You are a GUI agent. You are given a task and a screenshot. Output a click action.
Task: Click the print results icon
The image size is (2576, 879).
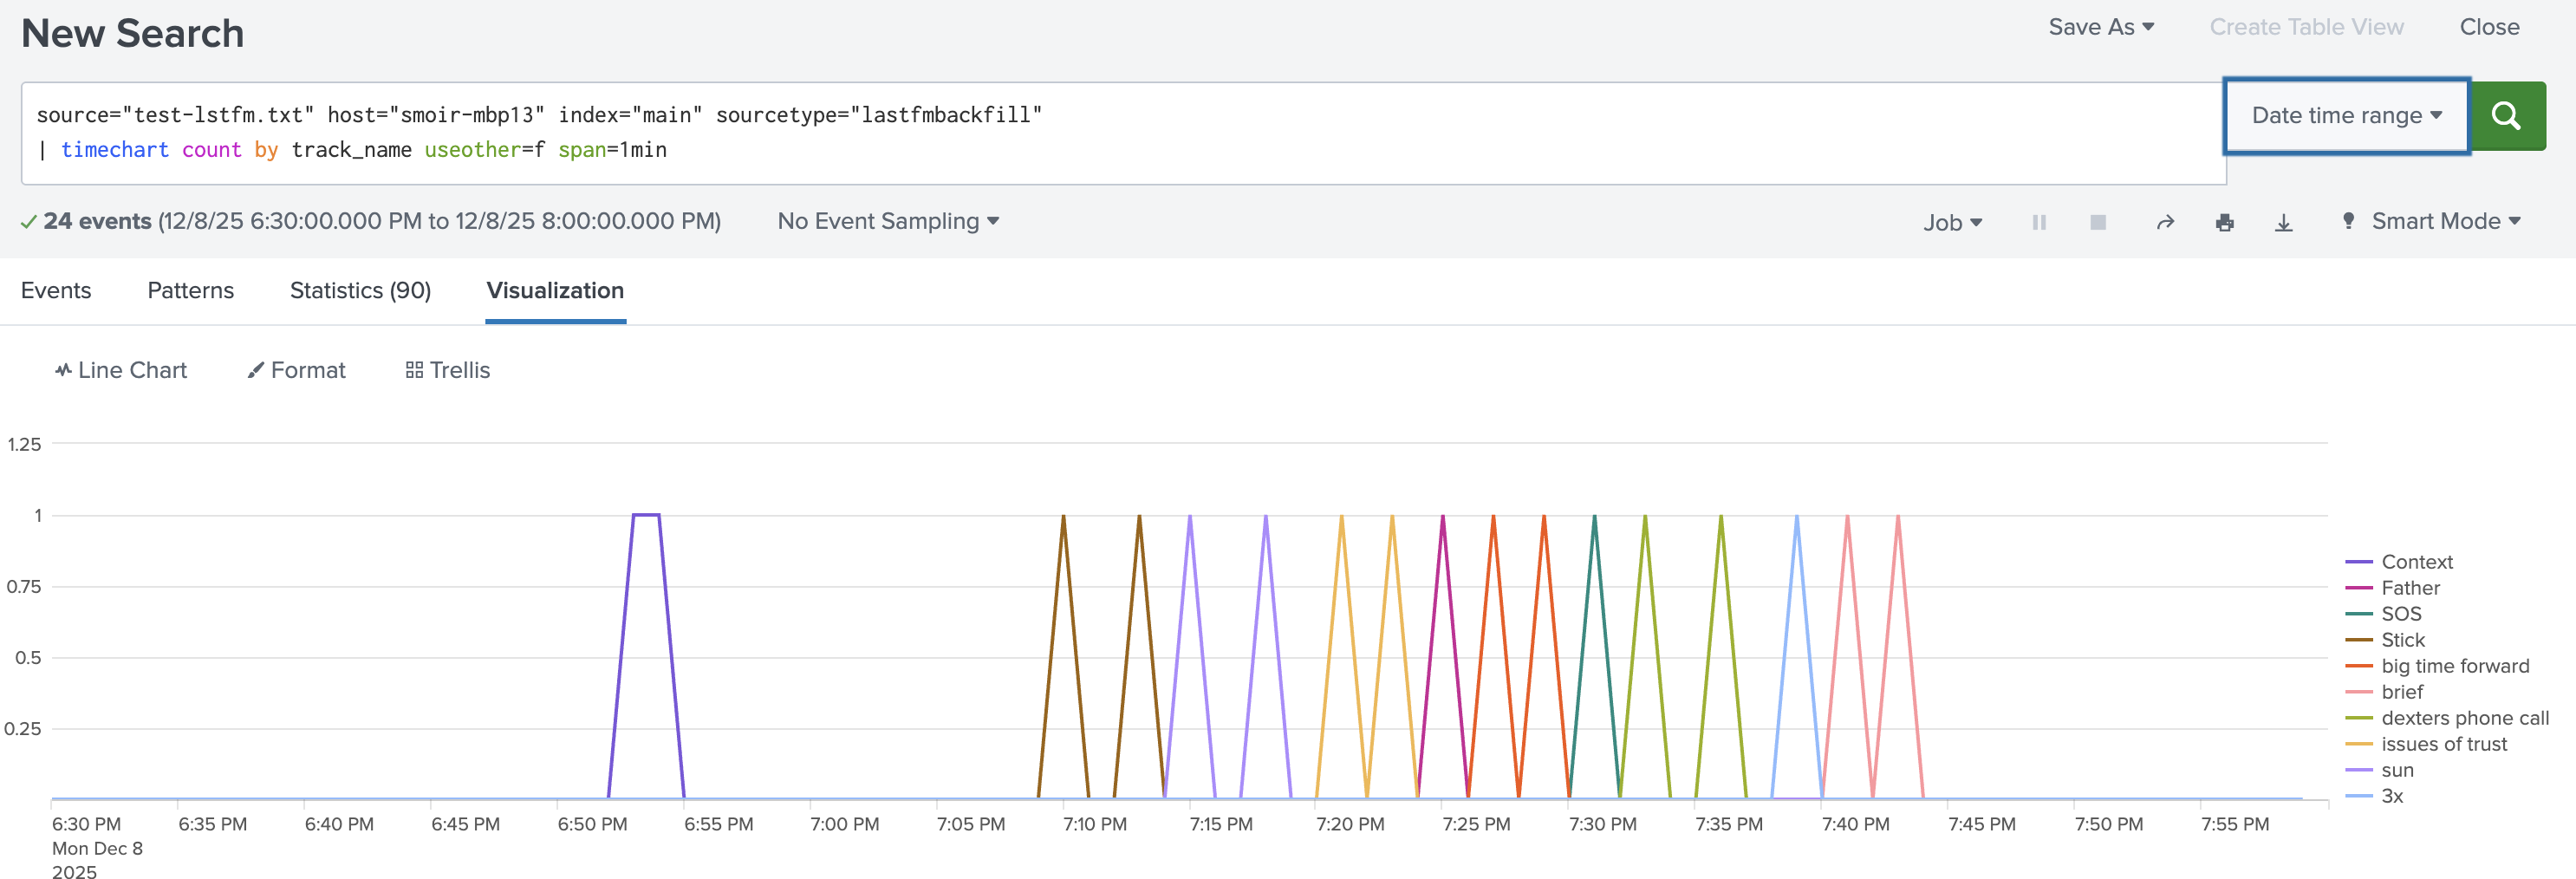(2224, 222)
